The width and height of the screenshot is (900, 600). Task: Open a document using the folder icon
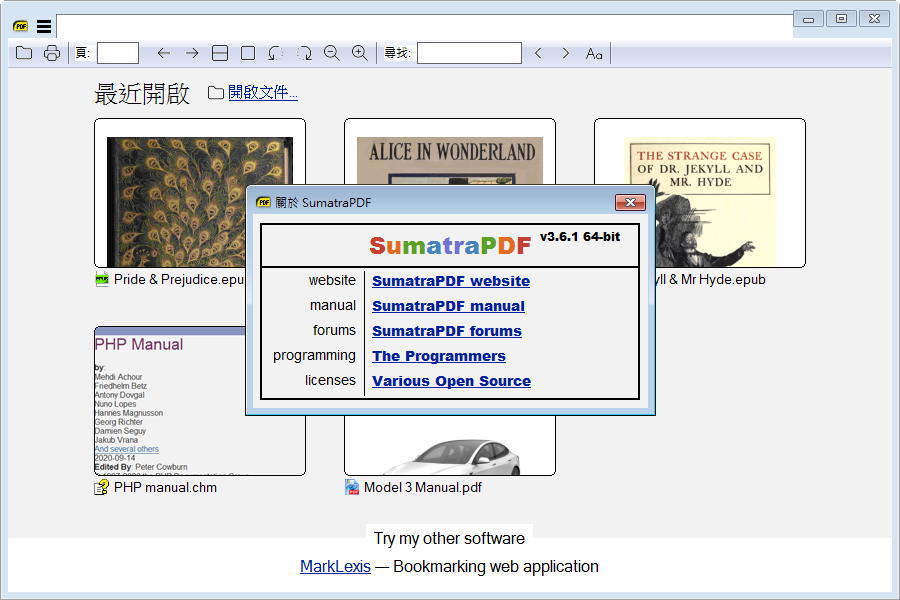23,53
